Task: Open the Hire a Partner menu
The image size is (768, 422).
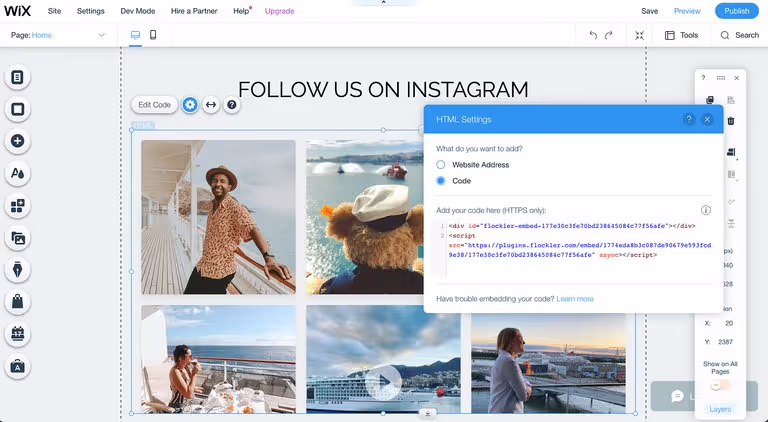Action: pyautogui.click(x=194, y=11)
